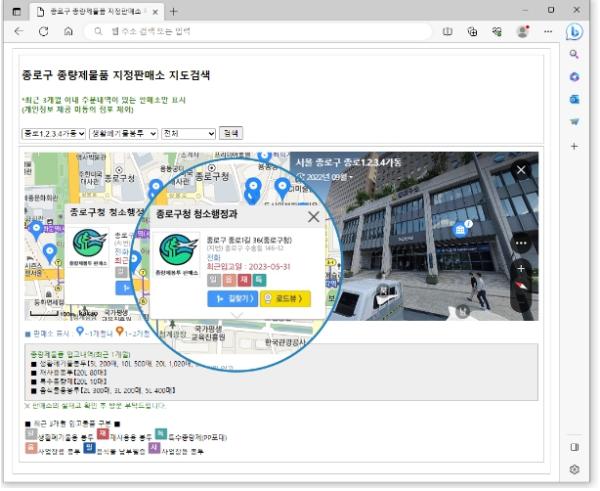Close the street view panel
600x491 pixels.
[520, 170]
